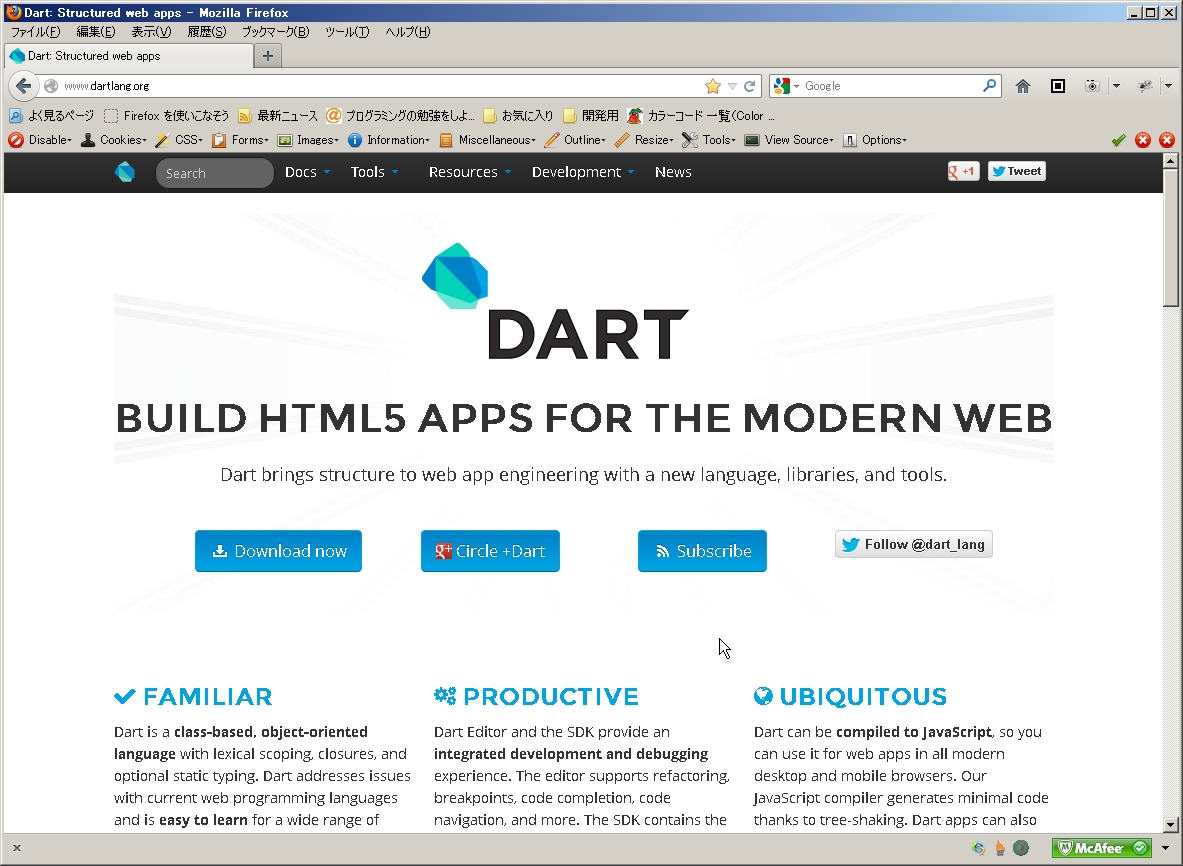Click the Follow @dart_lang button

point(914,544)
